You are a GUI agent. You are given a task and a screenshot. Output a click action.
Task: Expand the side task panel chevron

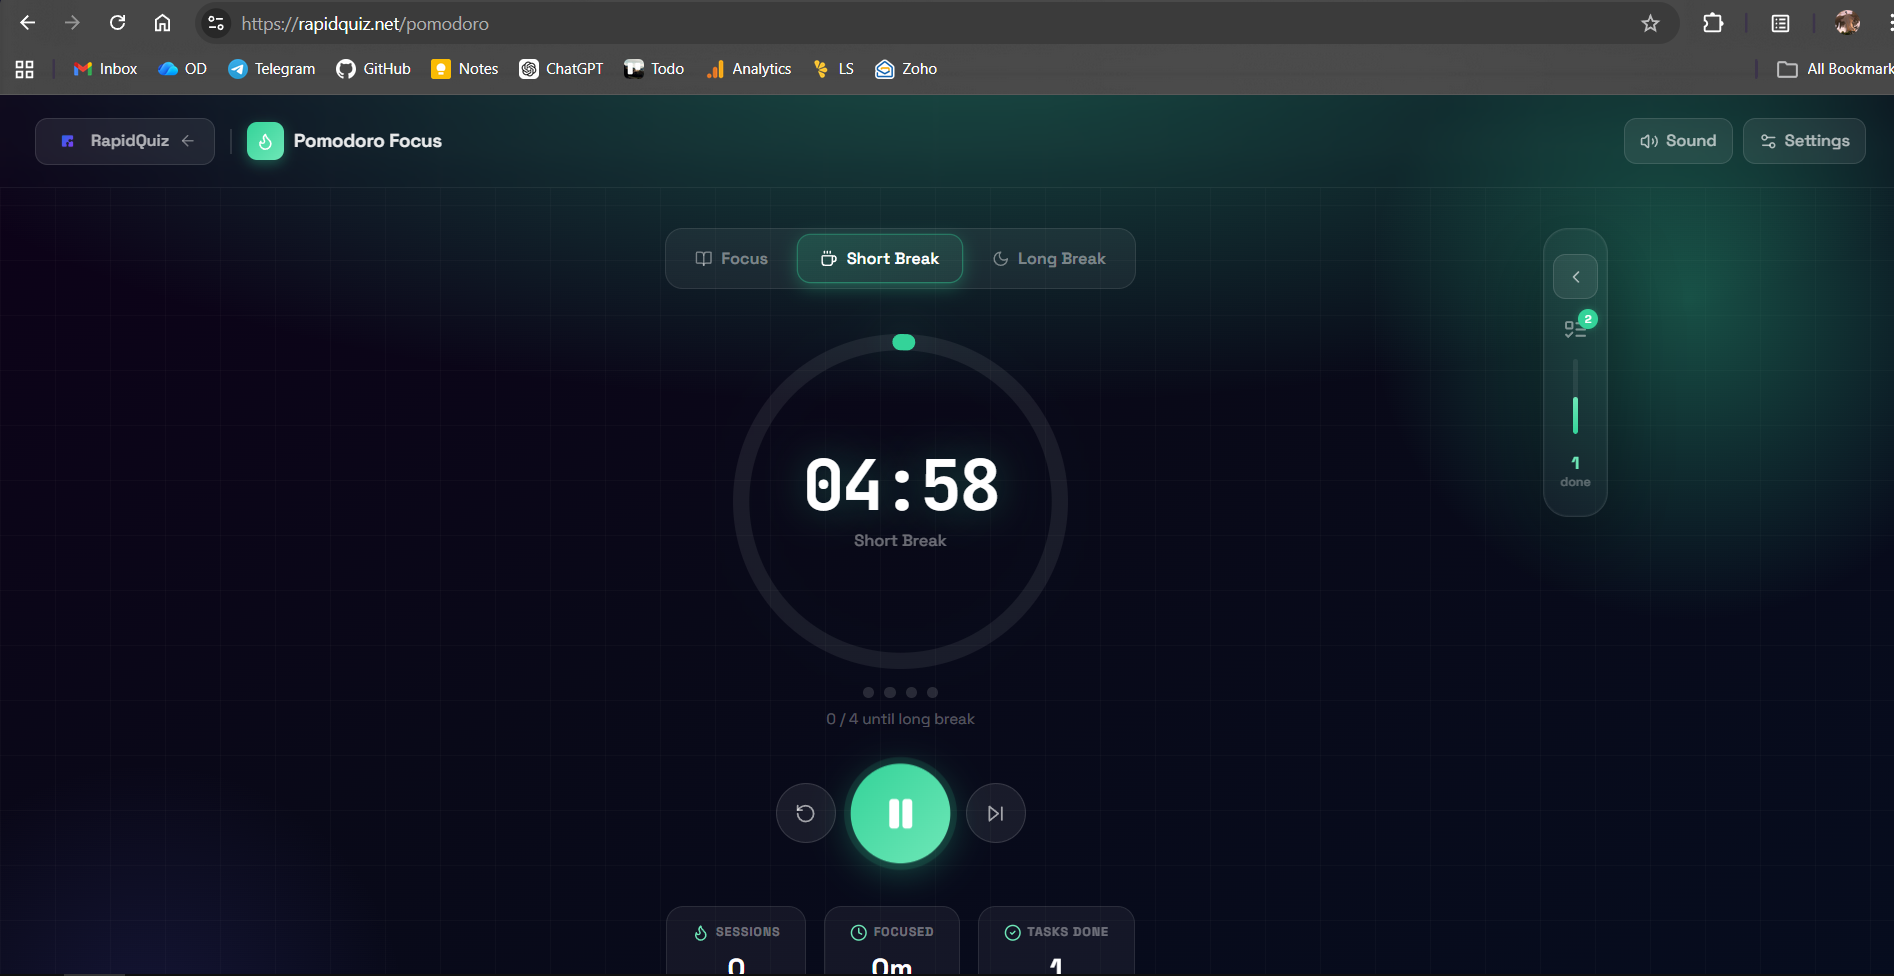1575,277
